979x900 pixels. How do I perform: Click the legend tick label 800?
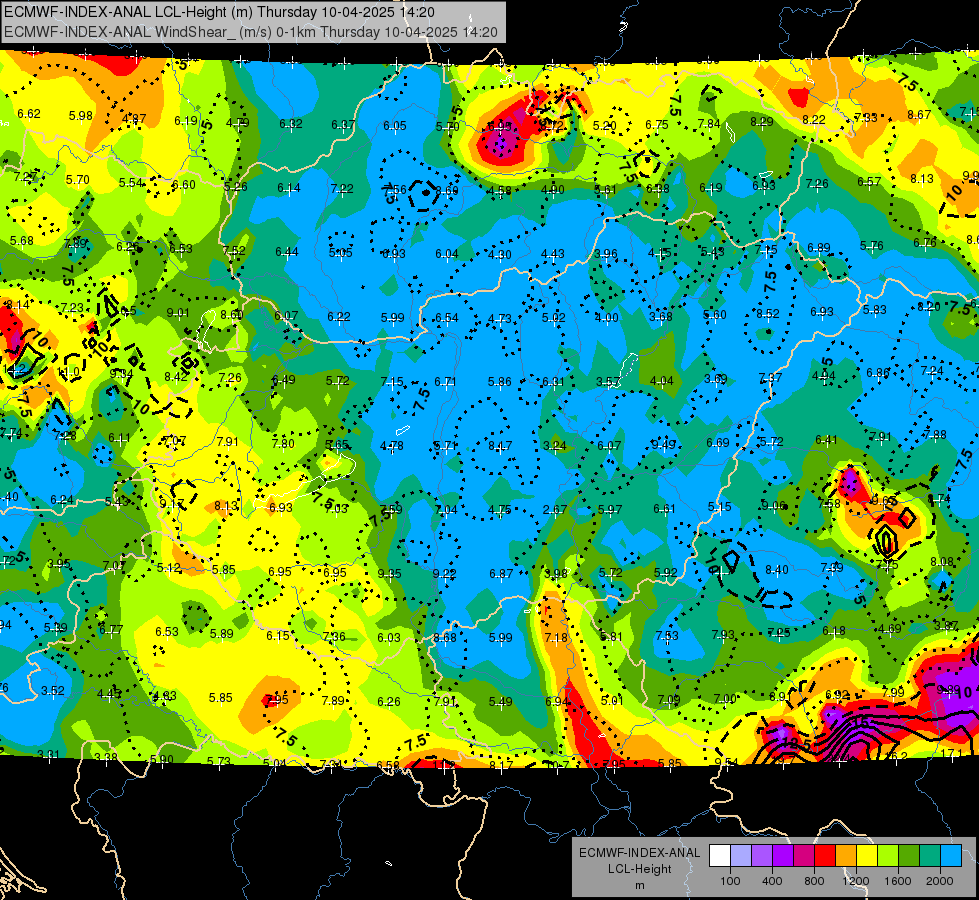pos(814,881)
